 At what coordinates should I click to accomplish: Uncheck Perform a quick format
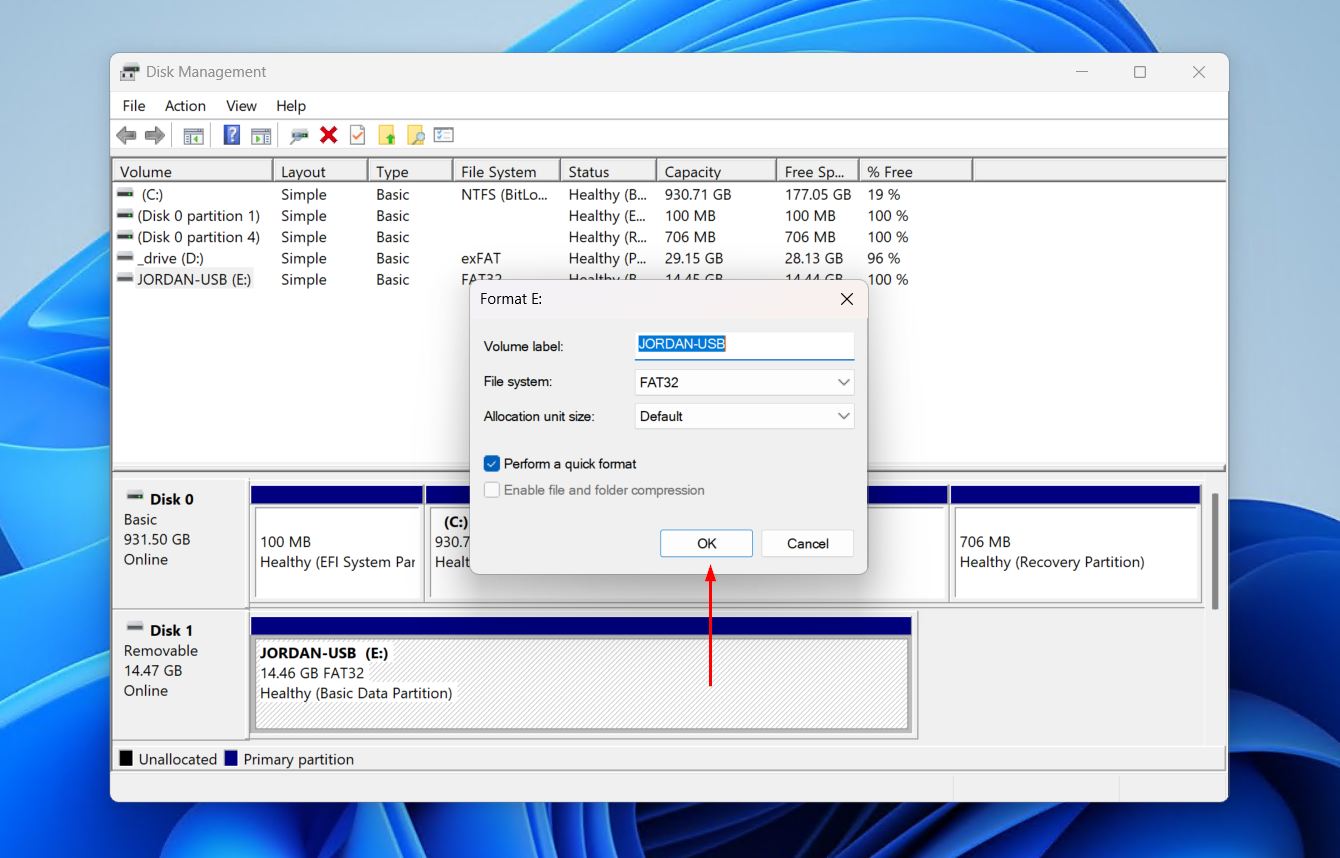tap(491, 463)
